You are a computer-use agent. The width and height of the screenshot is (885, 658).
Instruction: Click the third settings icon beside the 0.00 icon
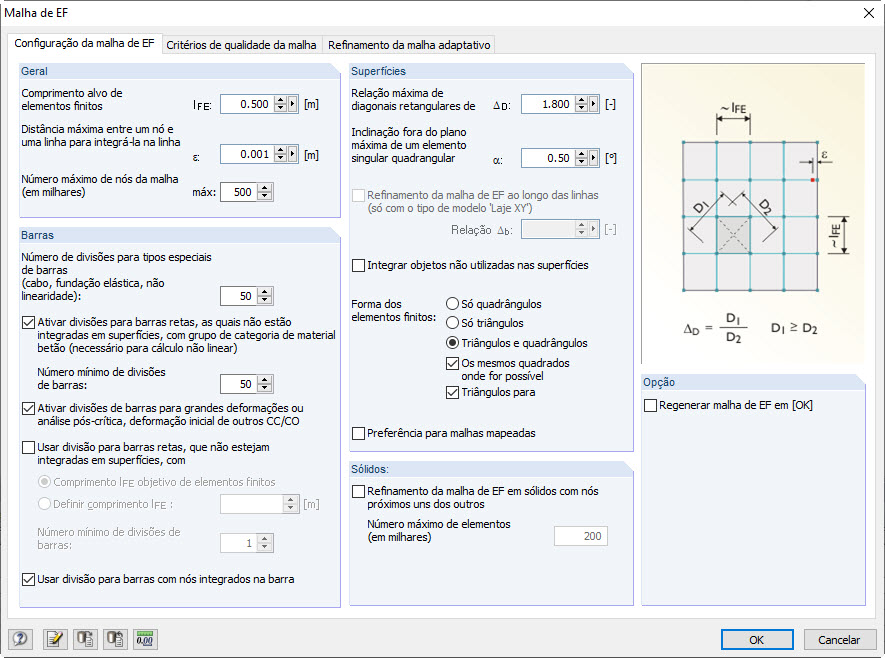115,639
